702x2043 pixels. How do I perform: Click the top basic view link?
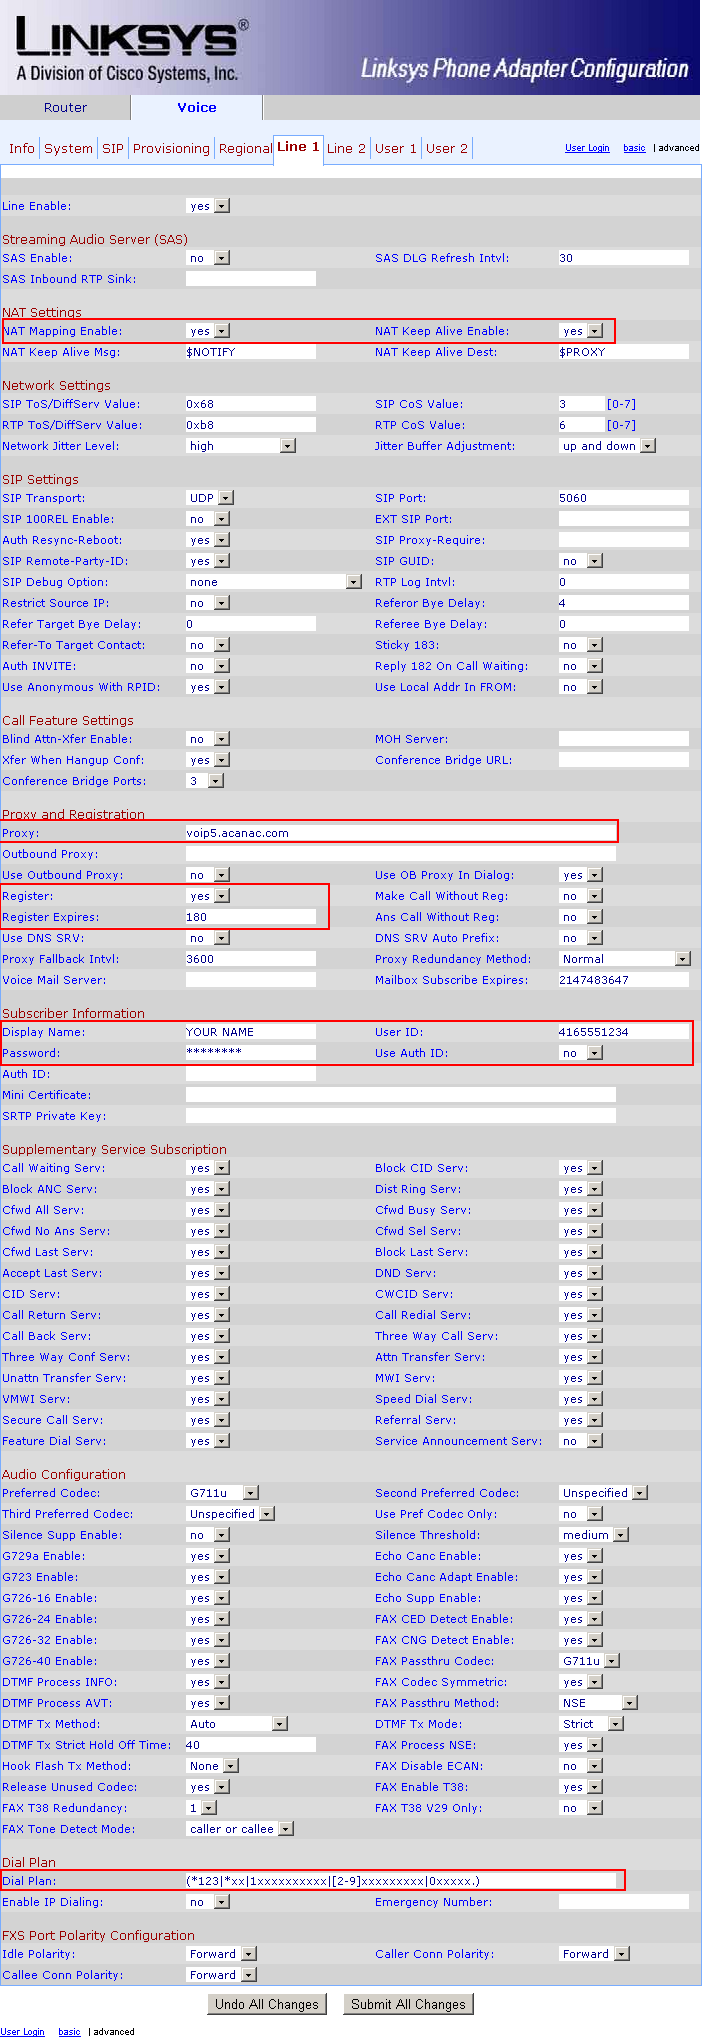coord(634,148)
